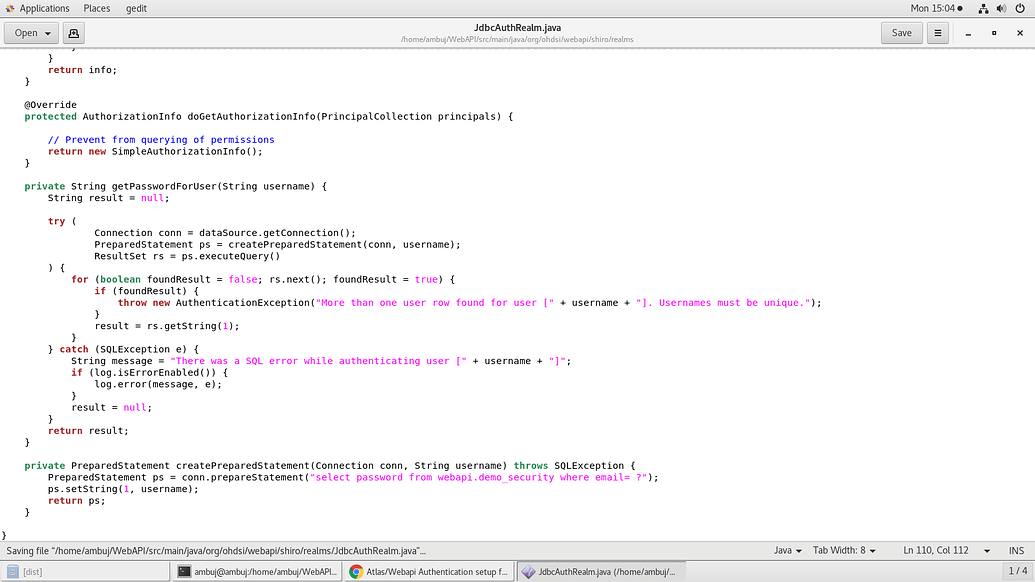Click the volume icon in top bar
Screen dimensions: 1035x582
(1001, 8)
